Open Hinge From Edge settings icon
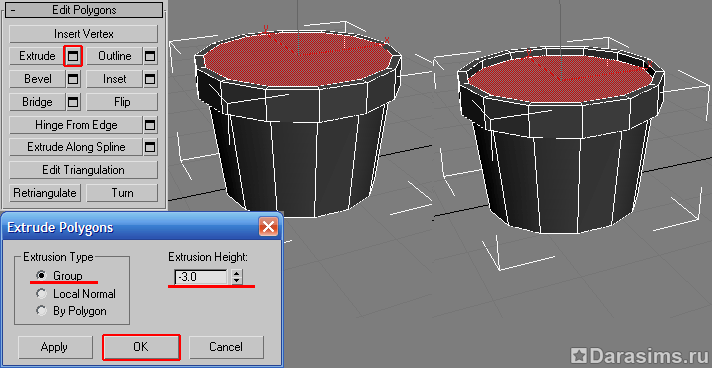 [150, 125]
